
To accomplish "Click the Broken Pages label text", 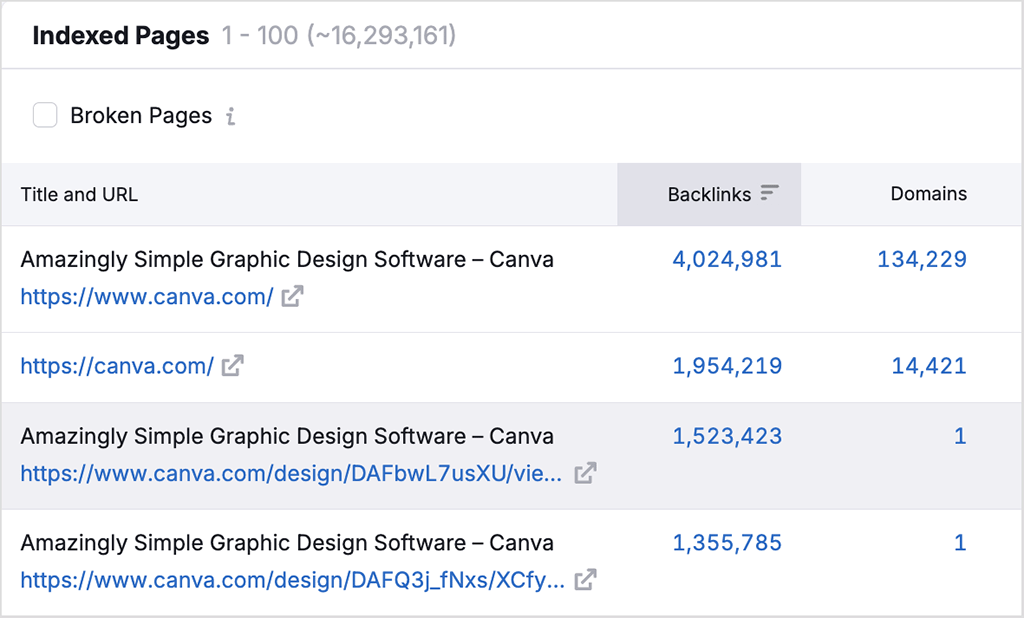I will click(x=141, y=116).
